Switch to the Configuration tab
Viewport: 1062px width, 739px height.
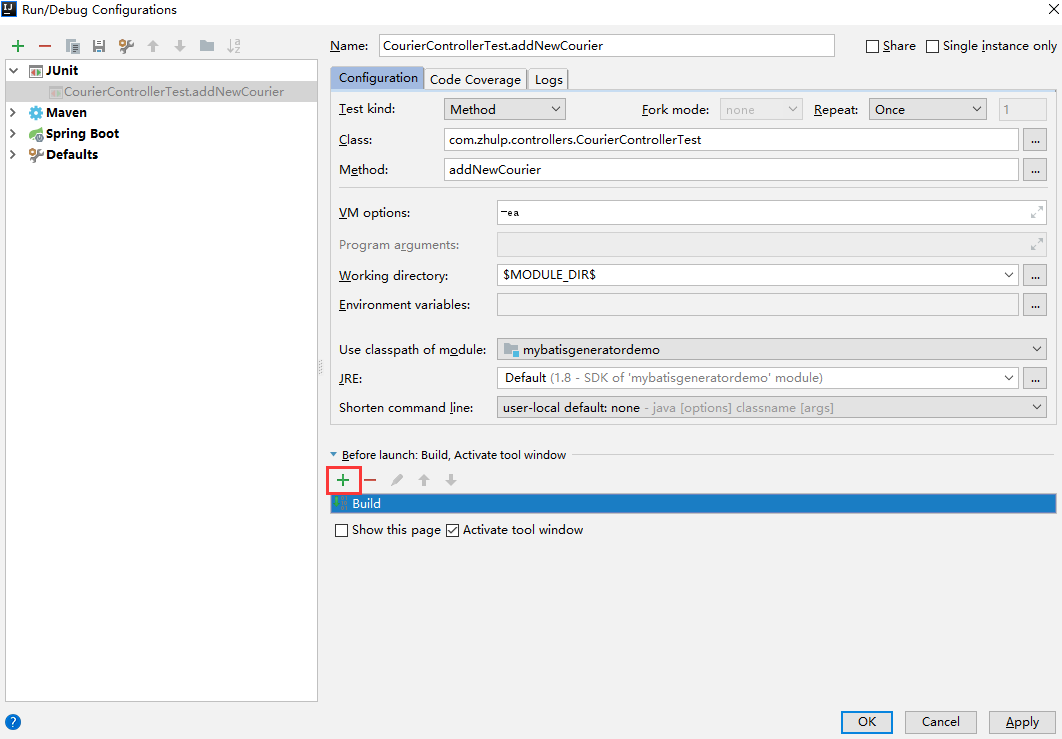click(378, 78)
